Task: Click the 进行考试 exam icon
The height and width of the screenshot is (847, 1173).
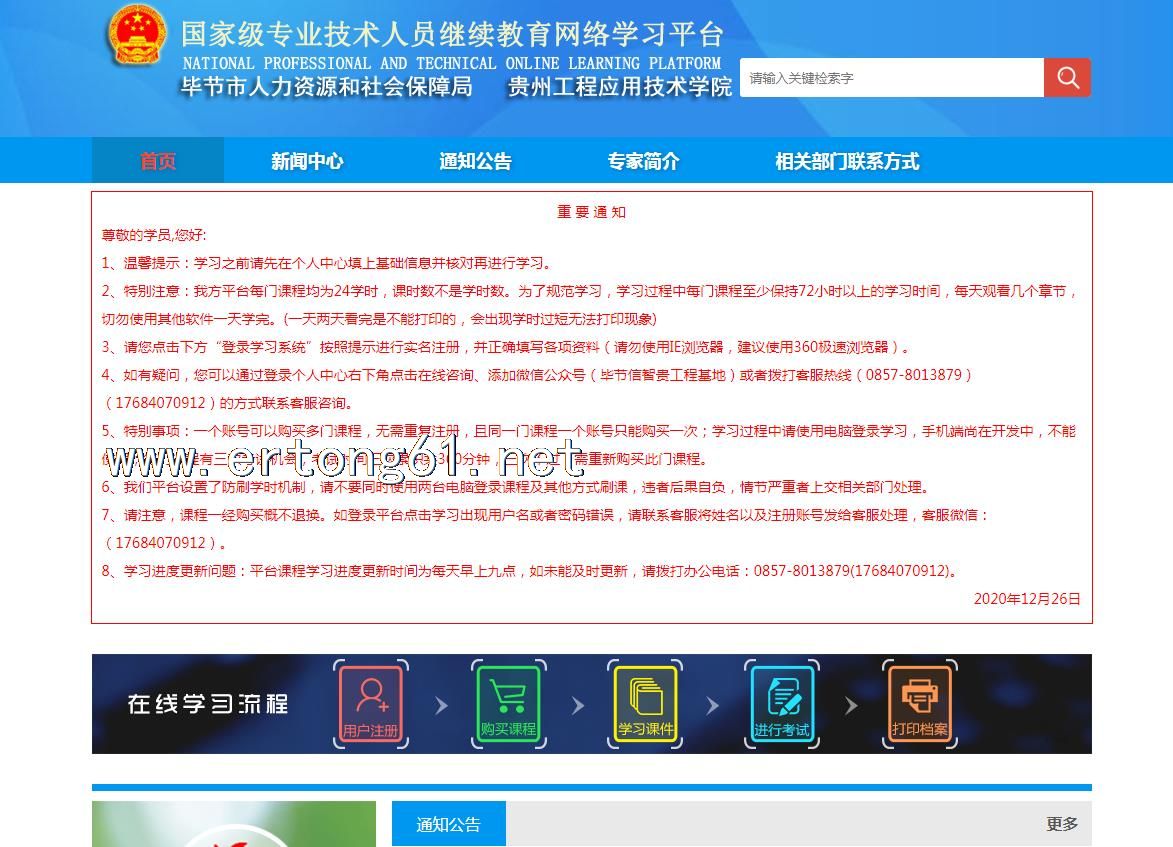Action: [782, 704]
